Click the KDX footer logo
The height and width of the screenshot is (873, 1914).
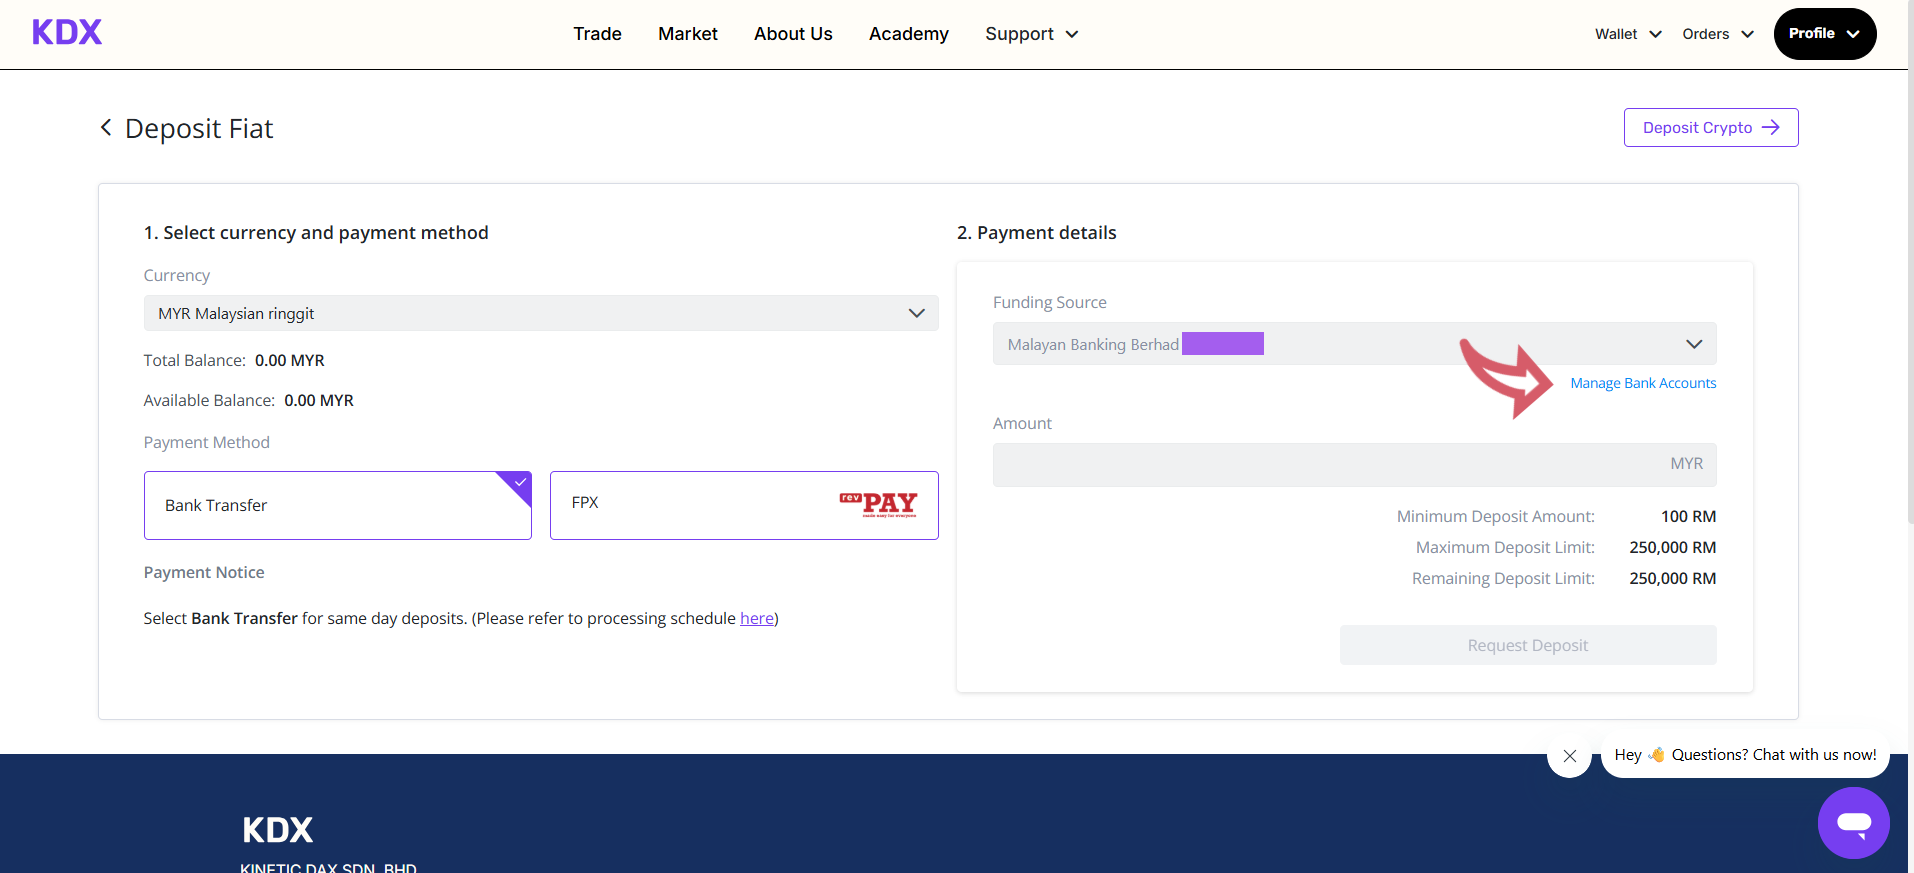pyautogui.click(x=277, y=830)
